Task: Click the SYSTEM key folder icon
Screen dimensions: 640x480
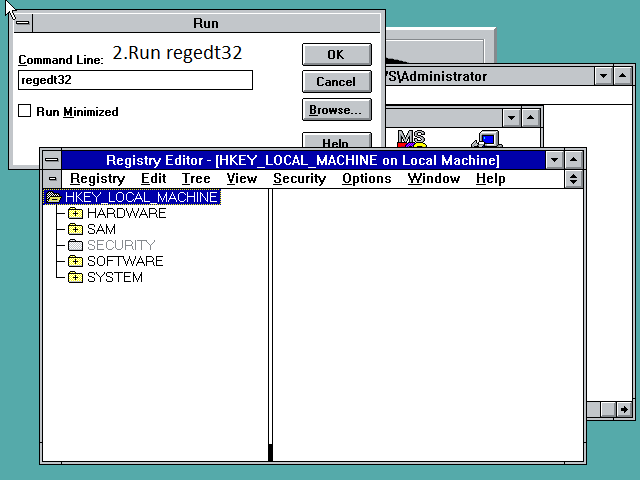Action: click(x=75, y=277)
